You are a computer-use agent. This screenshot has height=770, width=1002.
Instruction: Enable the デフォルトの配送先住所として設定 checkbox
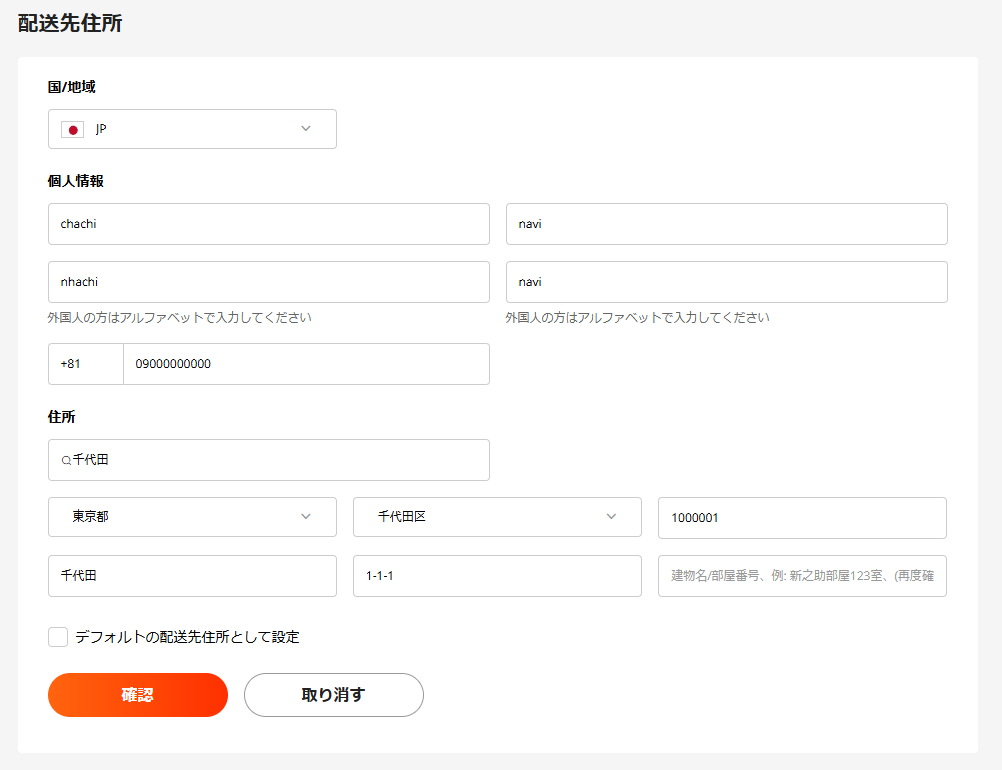pyautogui.click(x=58, y=637)
